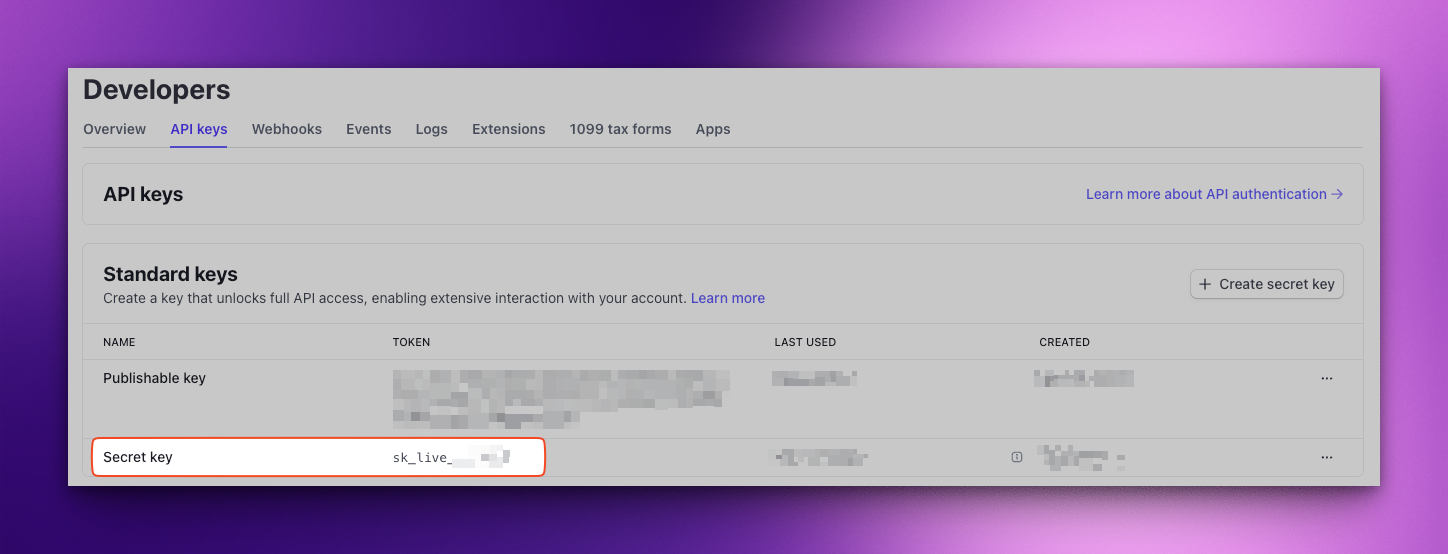This screenshot has height=554, width=1448.
Task: Open more options for Publishable key
Action: (x=1327, y=379)
